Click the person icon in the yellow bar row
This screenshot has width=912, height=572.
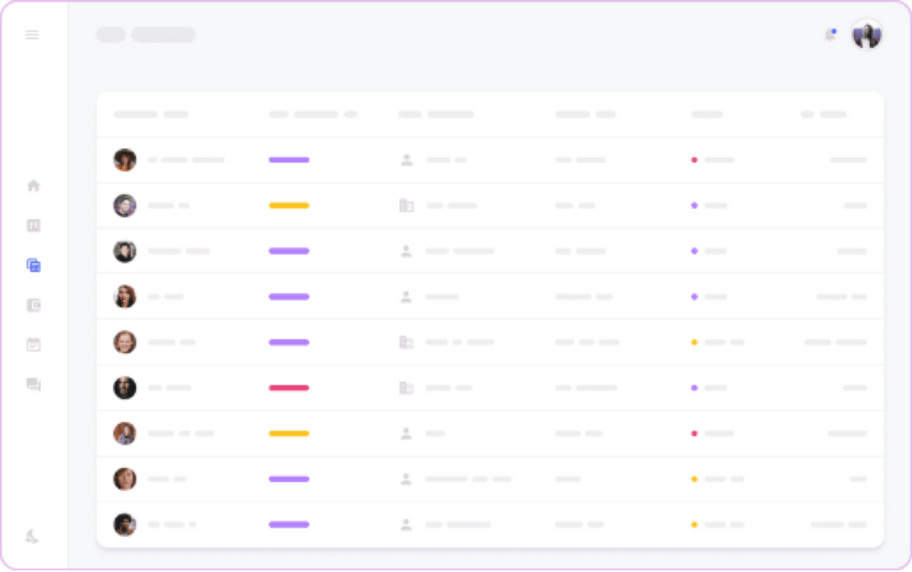coord(406,434)
